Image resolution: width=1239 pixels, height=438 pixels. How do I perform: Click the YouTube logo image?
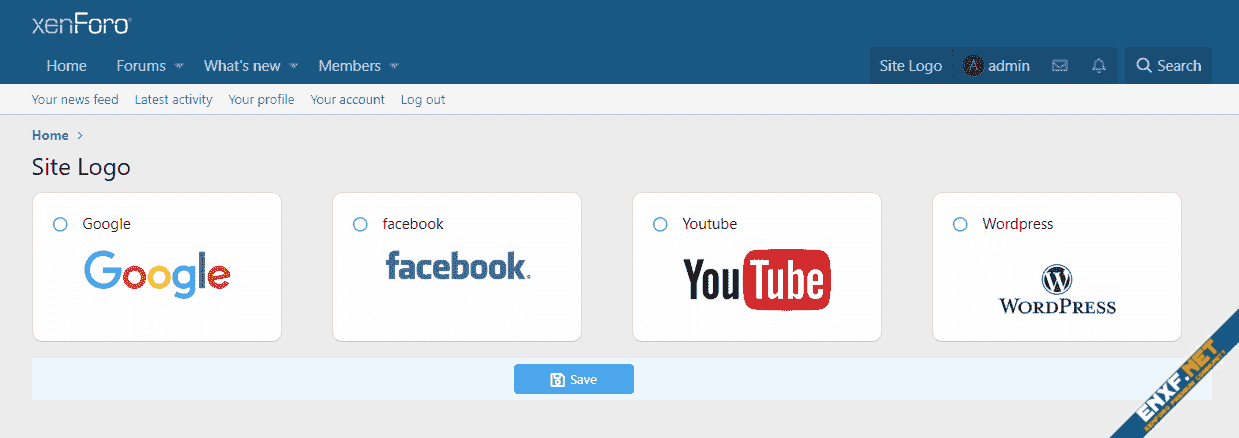[x=757, y=279]
